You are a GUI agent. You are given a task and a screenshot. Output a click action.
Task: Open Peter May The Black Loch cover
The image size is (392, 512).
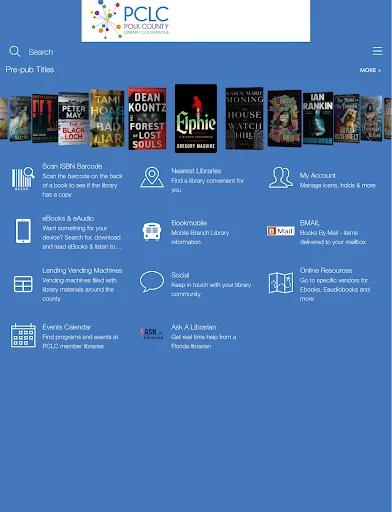click(x=73, y=118)
